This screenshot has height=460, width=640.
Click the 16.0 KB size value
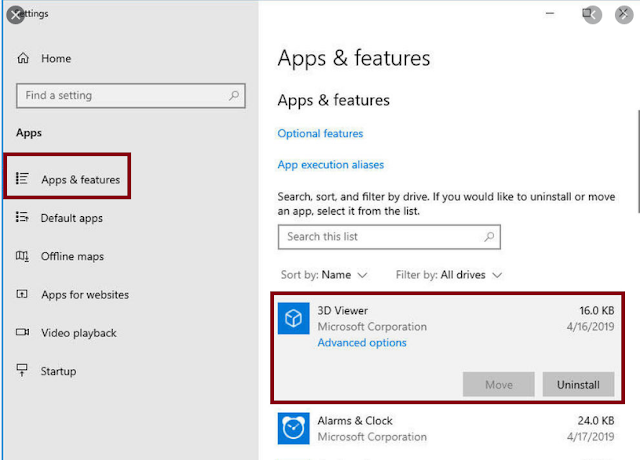pyautogui.click(x=597, y=311)
